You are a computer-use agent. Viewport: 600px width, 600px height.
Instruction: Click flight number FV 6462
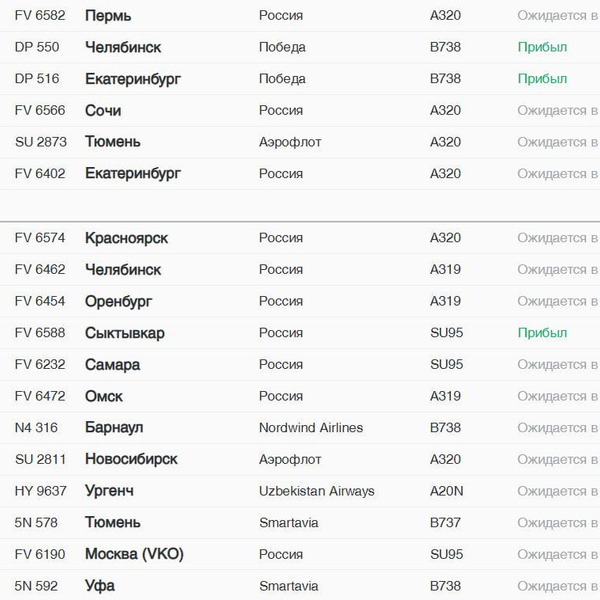[40, 270]
